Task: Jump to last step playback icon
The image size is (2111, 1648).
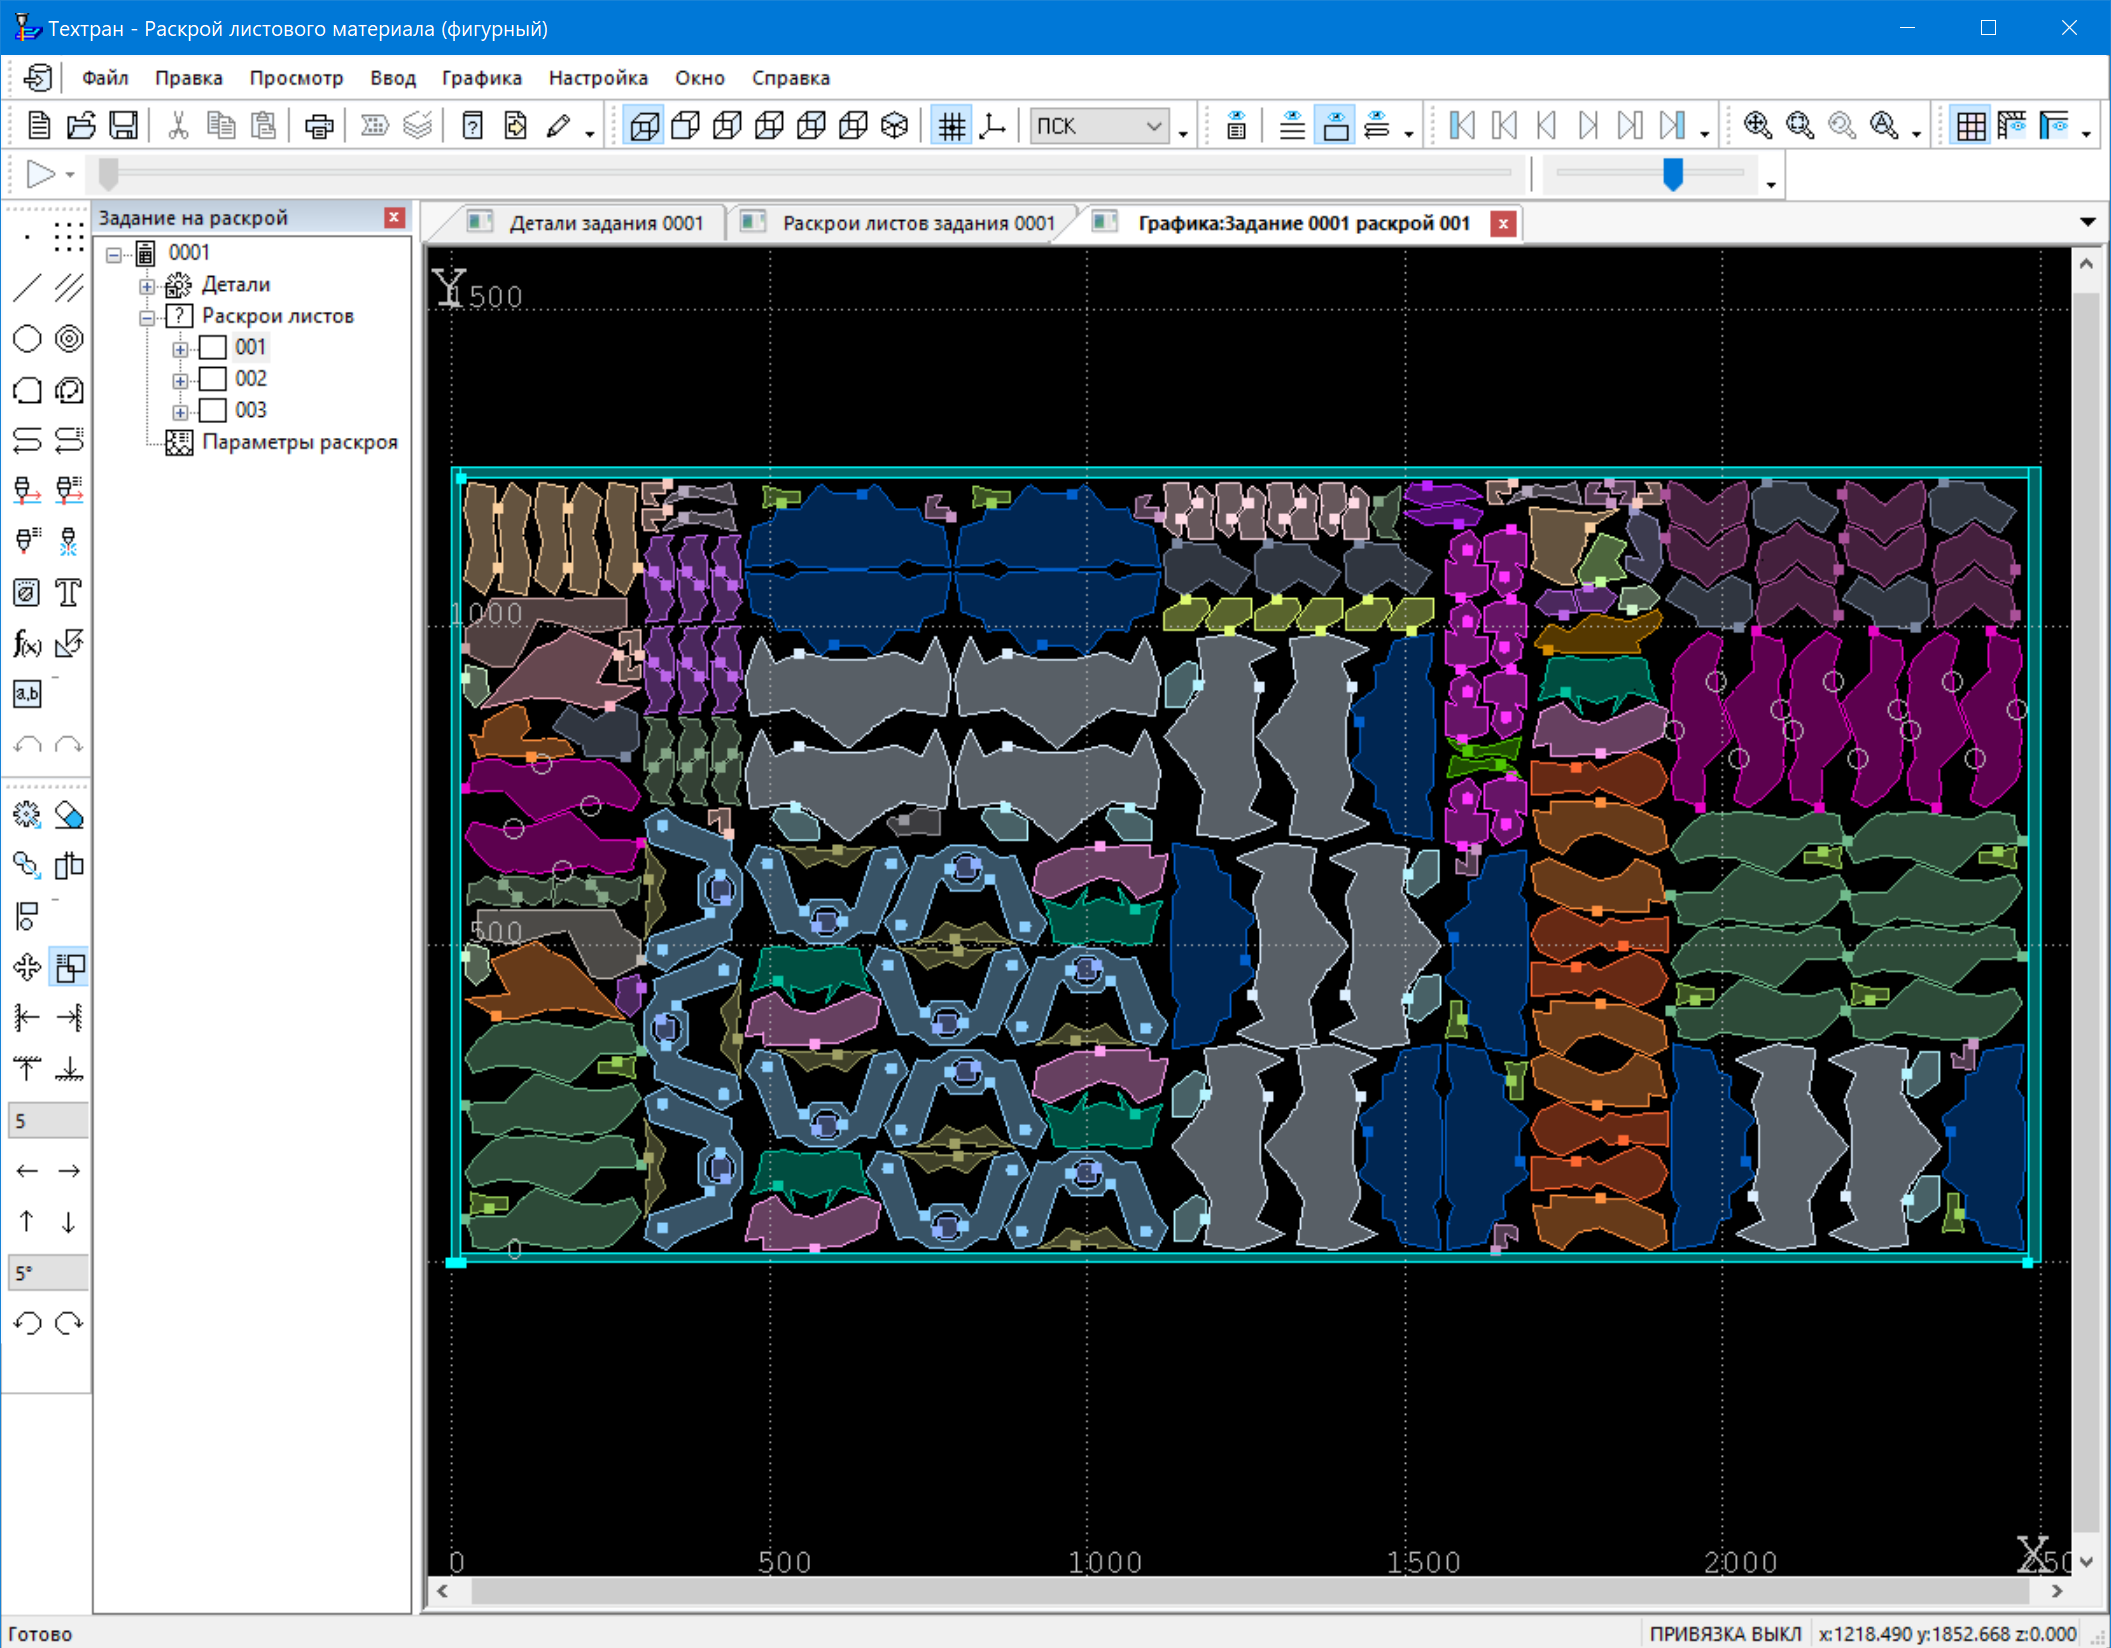Action: pyautogui.click(x=1672, y=126)
